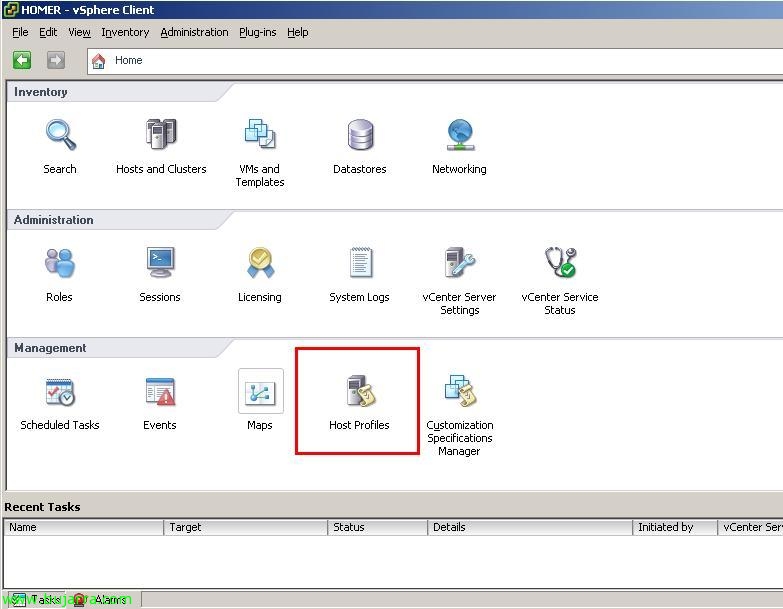Open the Edit menu
The height and width of the screenshot is (609, 783).
[x=48, y=32]
